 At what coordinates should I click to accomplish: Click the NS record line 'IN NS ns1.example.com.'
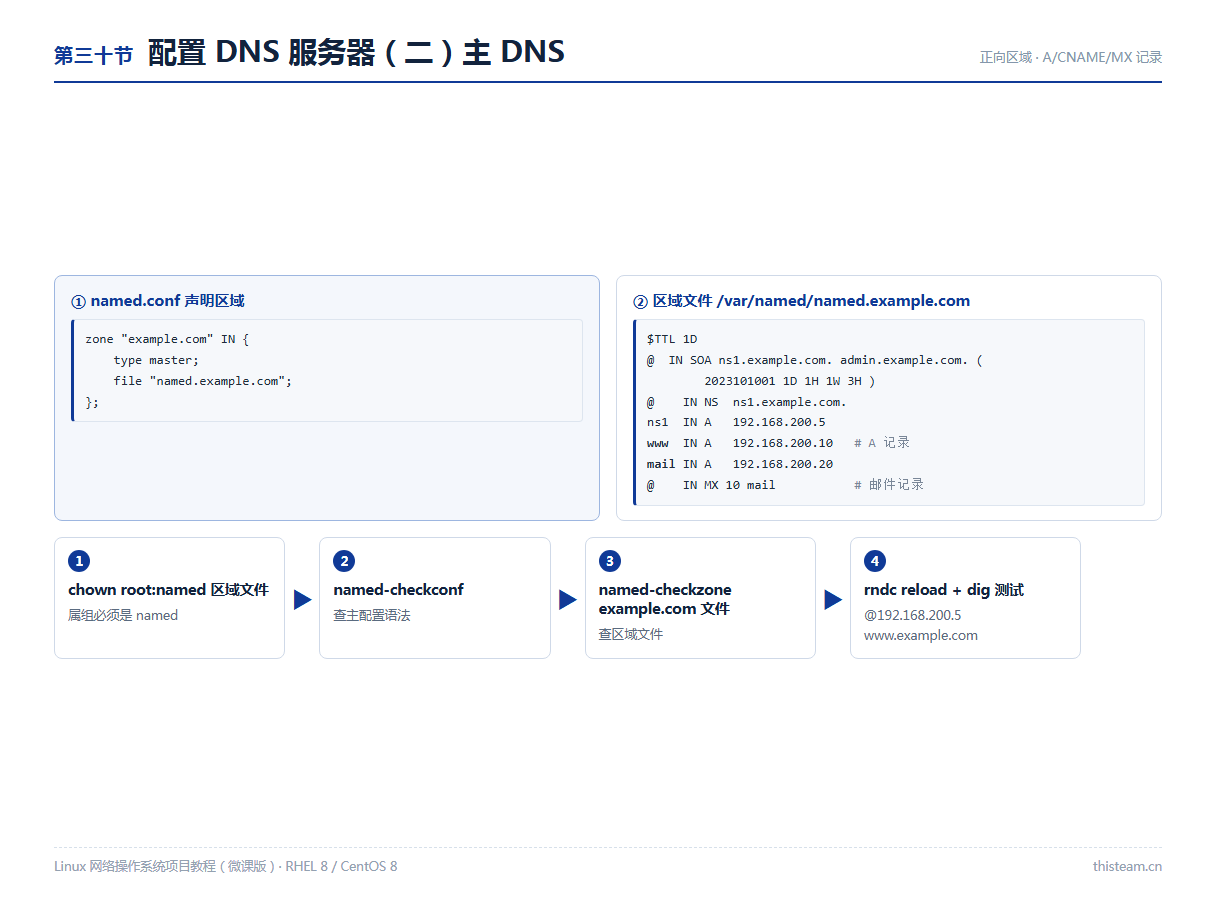[x=747, y=402]
